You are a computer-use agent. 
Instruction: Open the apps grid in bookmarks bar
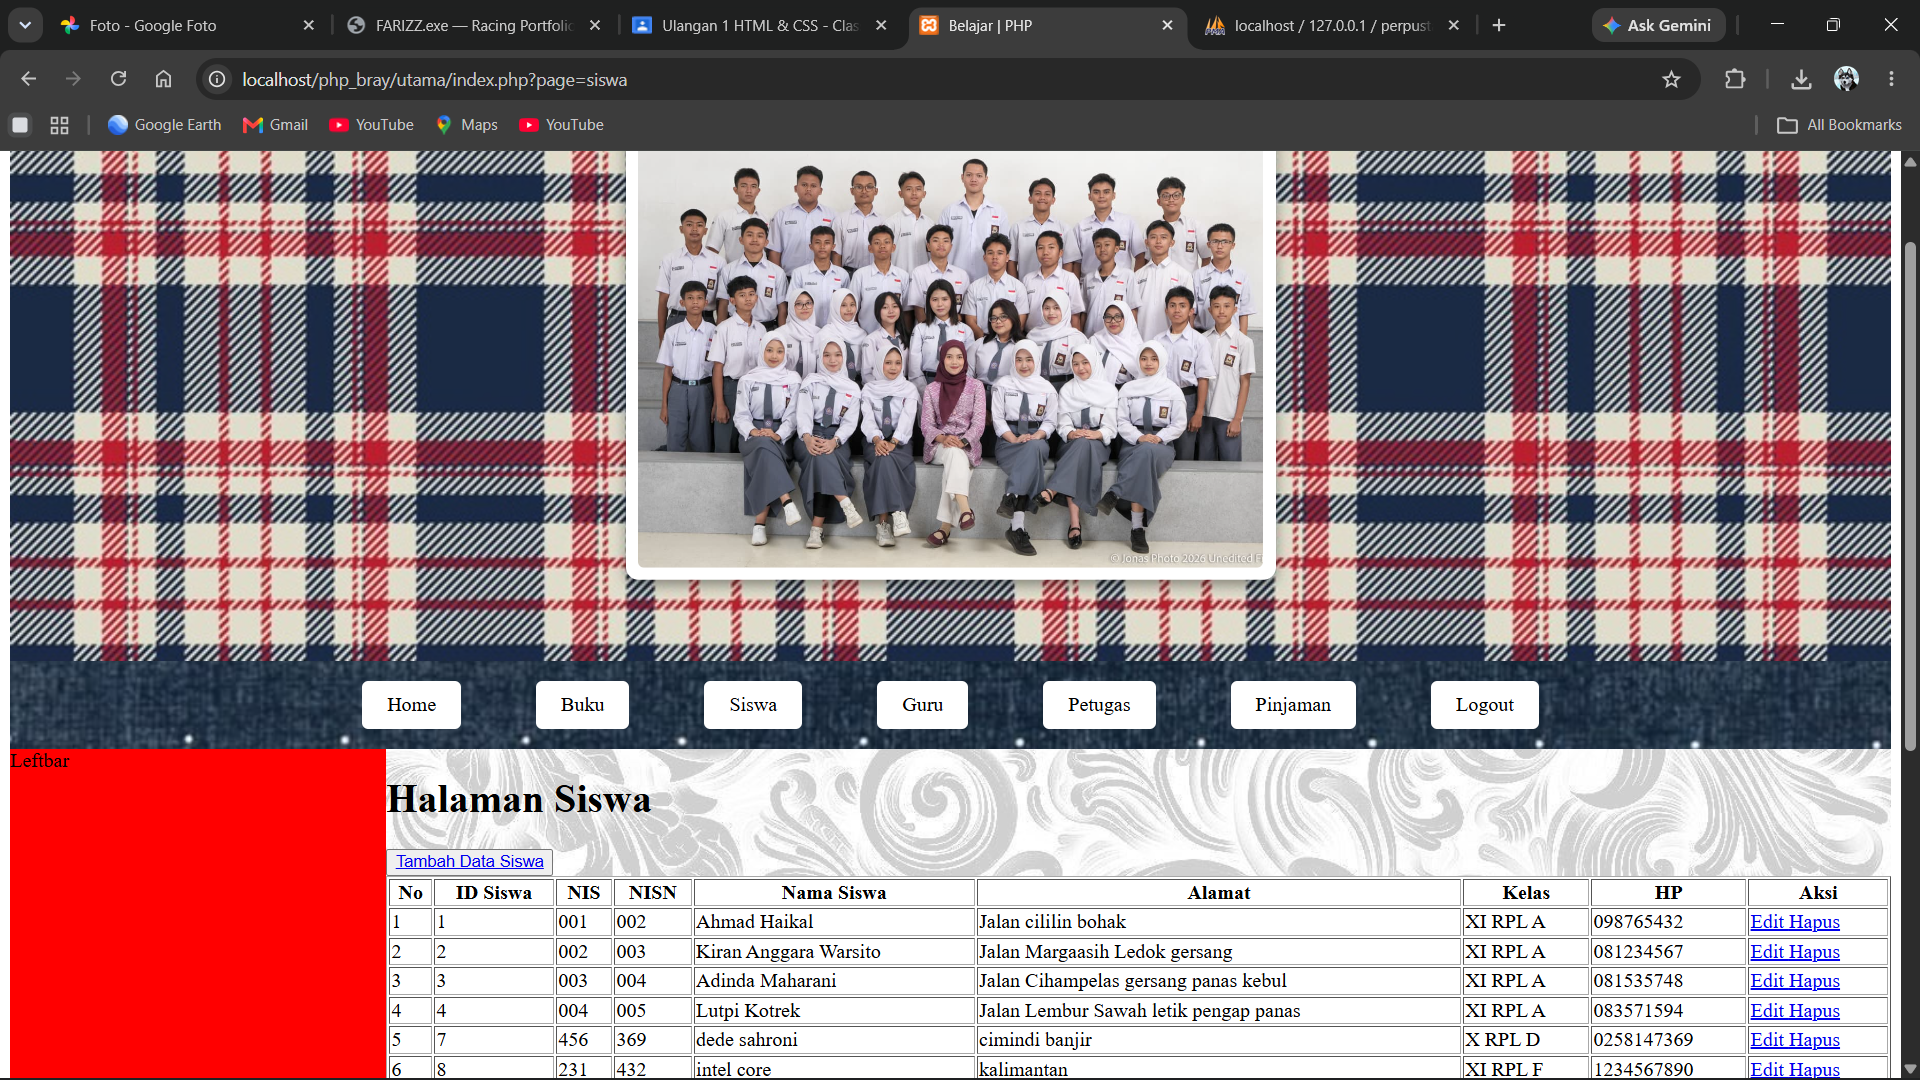click(x=60, y=125)
